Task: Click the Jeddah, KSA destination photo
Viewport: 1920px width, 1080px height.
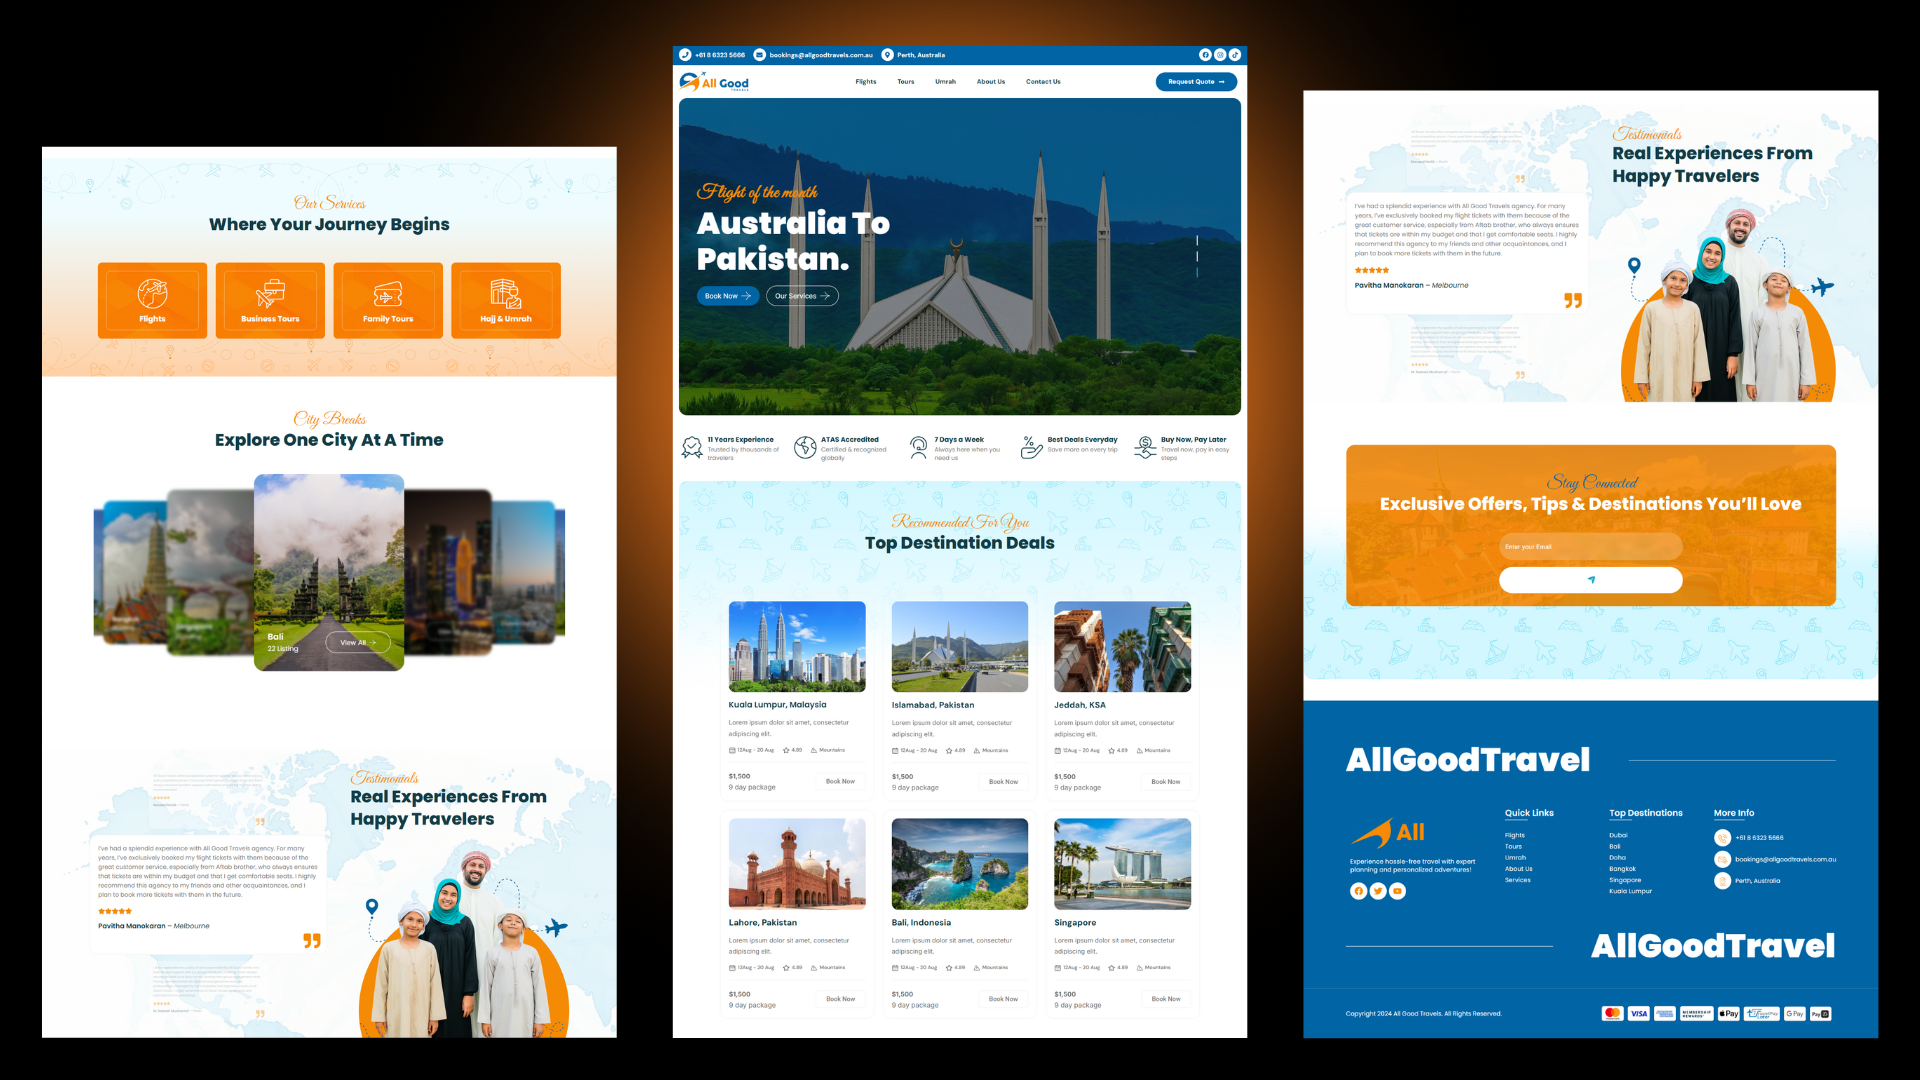Action: point(1122,647)
